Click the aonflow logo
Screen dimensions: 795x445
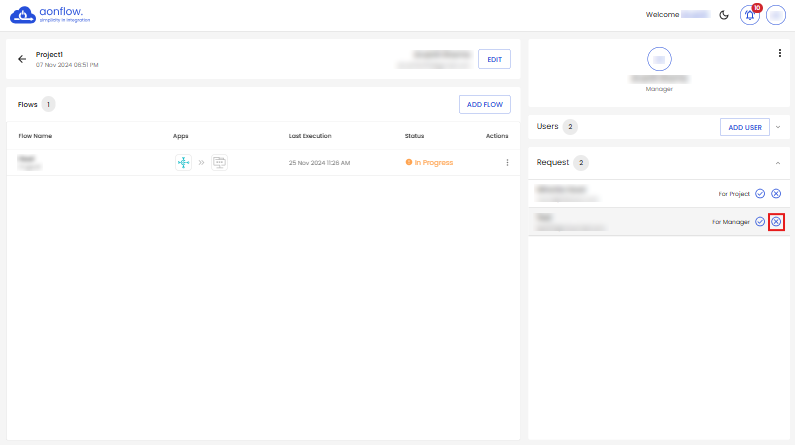point(50,14)
